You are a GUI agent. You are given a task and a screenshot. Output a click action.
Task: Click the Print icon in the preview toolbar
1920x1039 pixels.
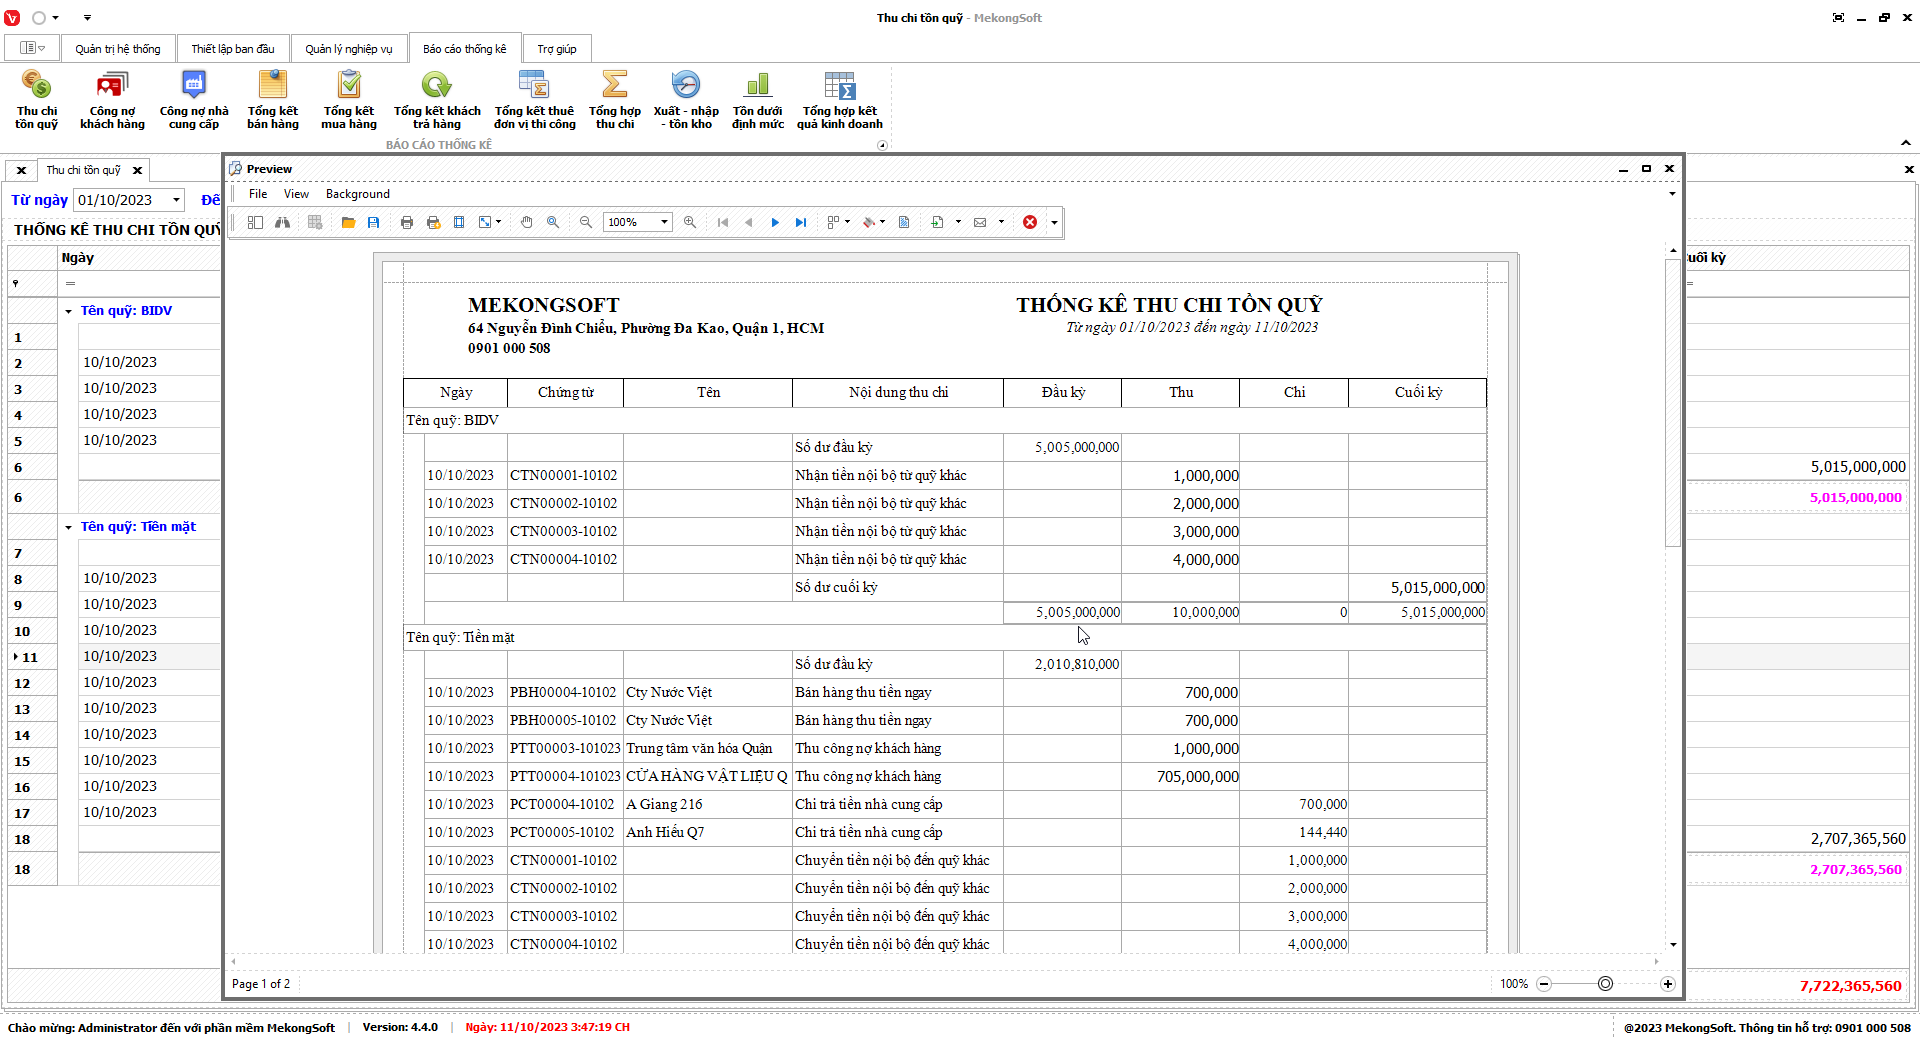pos(406,223)
